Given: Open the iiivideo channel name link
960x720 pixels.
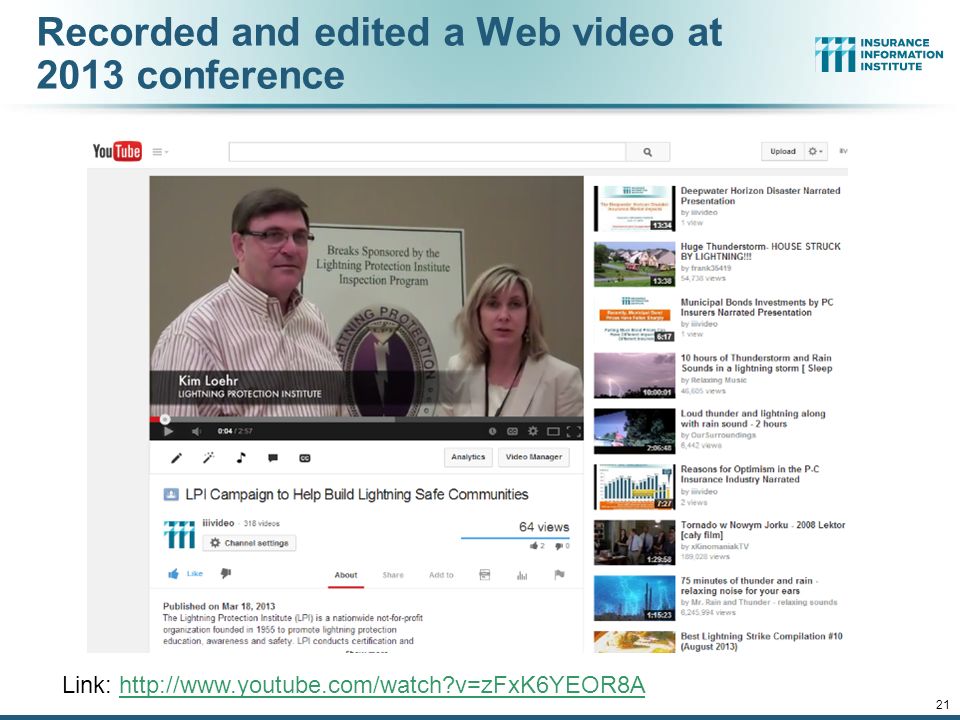Looking at the screenshot, I should click(218, 523).
